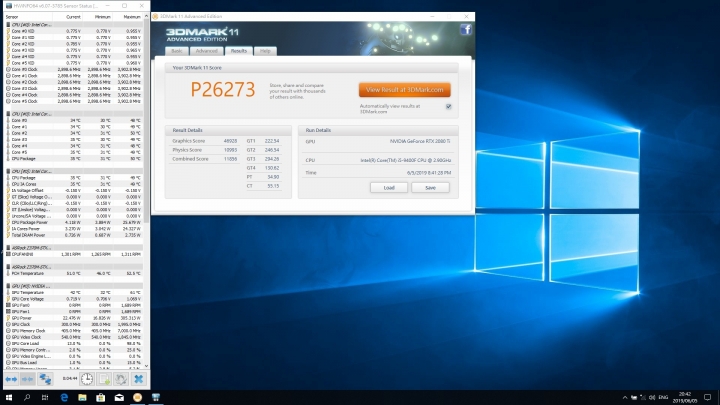The image size is (720, 405).
Task: Switch to the Advanced tab
Action: pyautogui.click(x=207, y=51)
